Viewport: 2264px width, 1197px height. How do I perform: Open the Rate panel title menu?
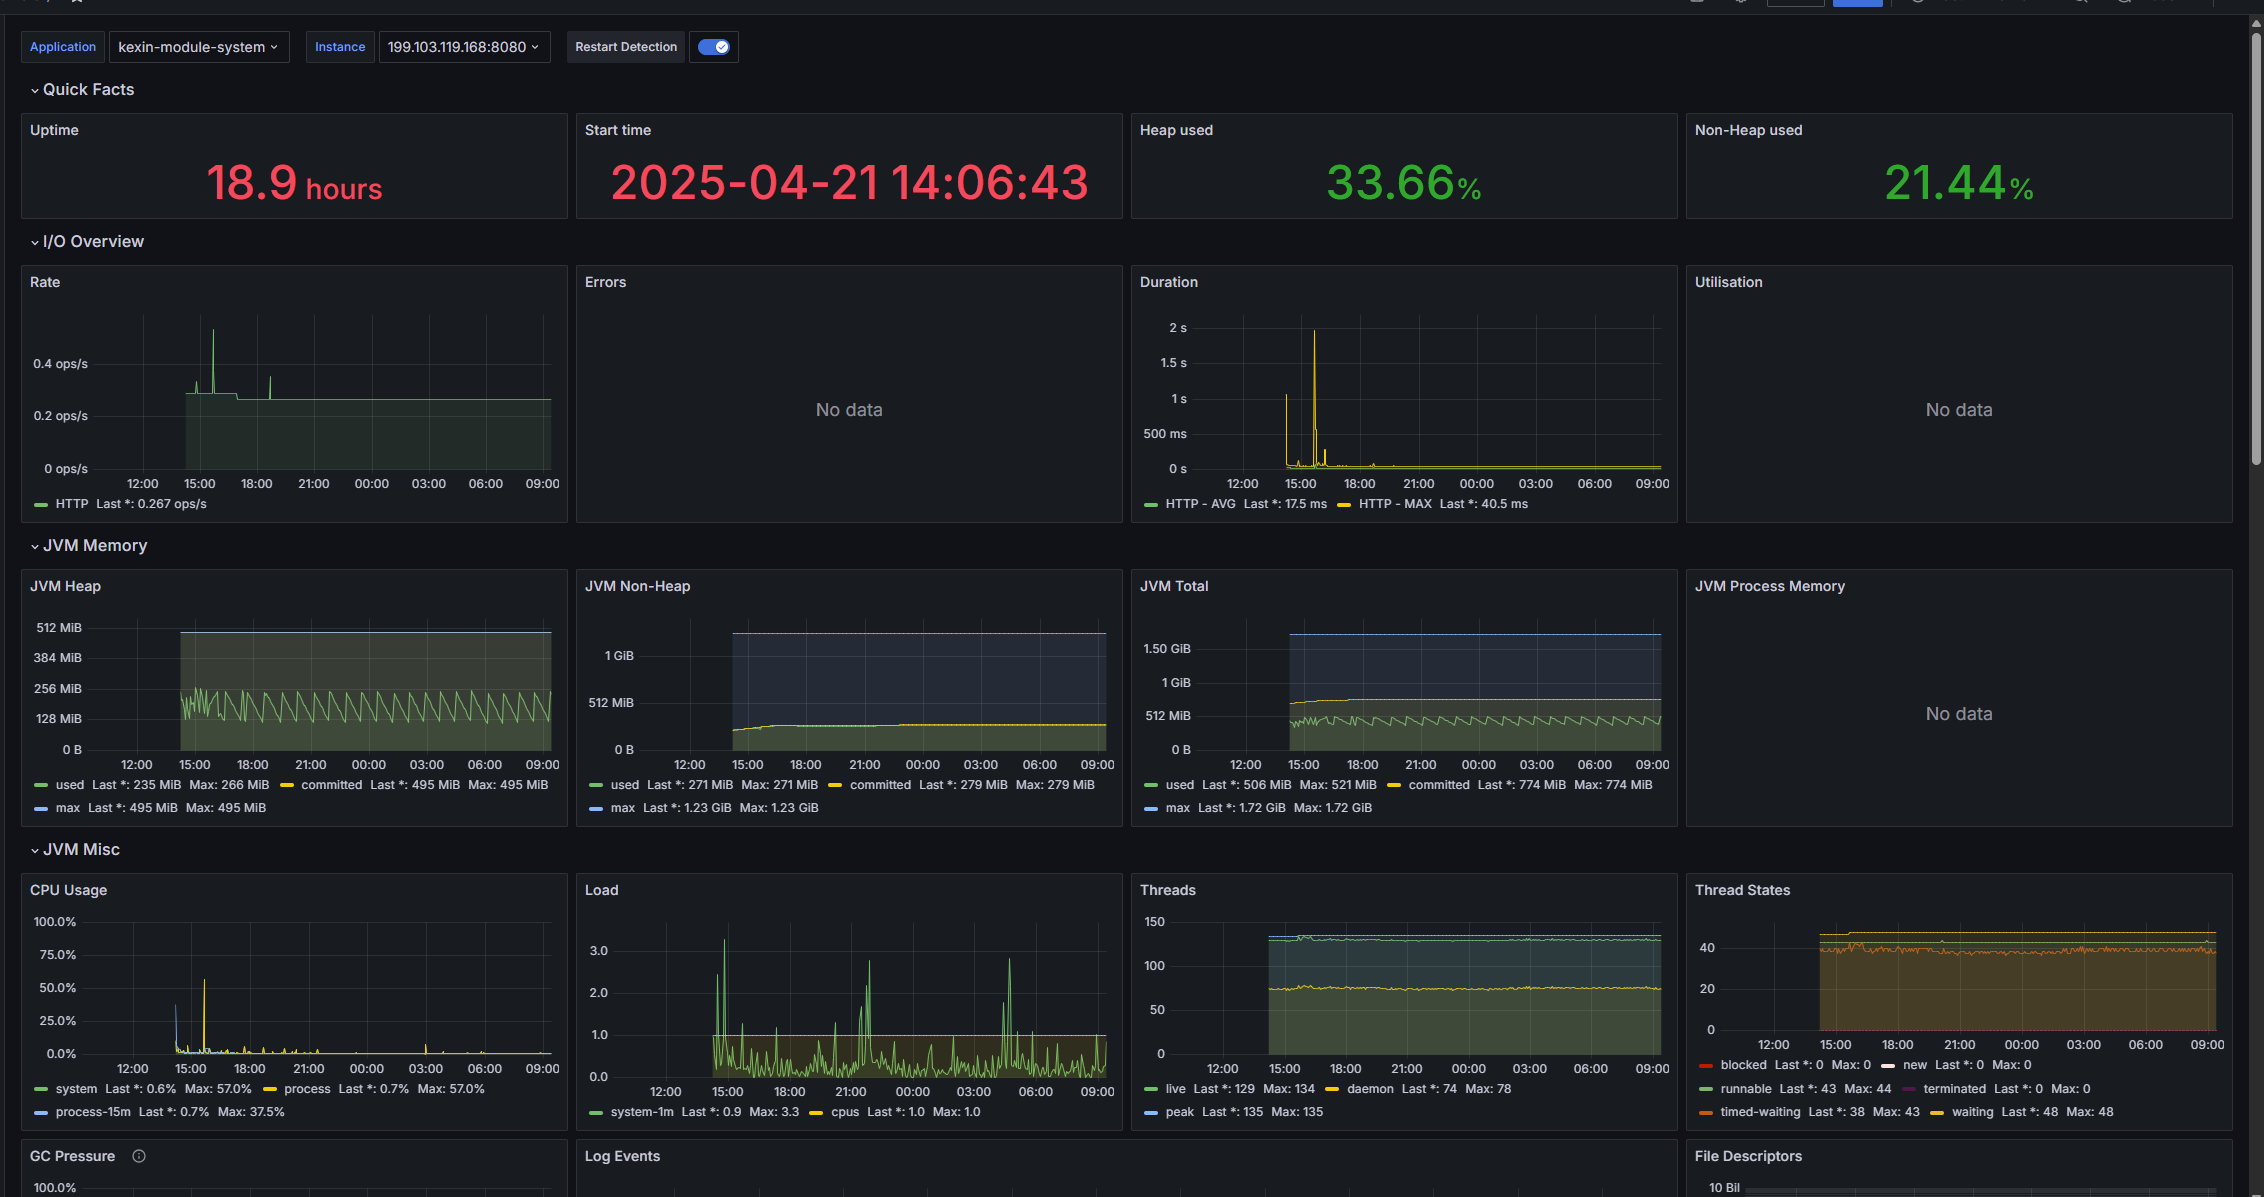[45, 282]
